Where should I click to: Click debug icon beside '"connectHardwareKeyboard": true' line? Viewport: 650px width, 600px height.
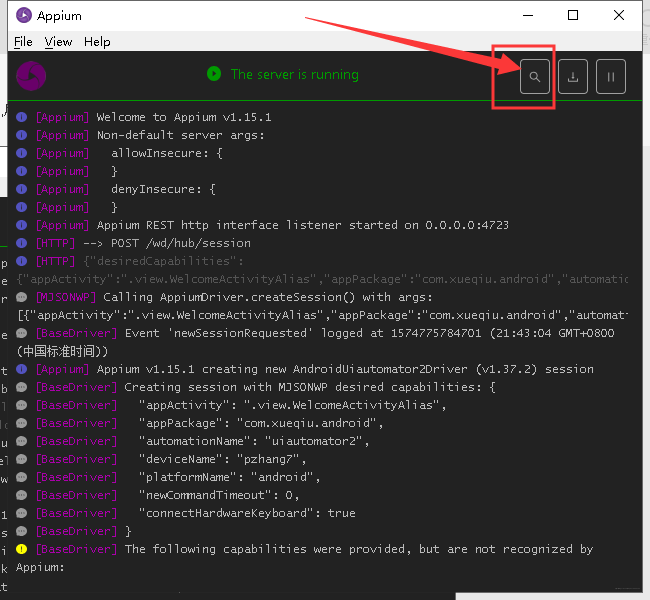[22, 513]
